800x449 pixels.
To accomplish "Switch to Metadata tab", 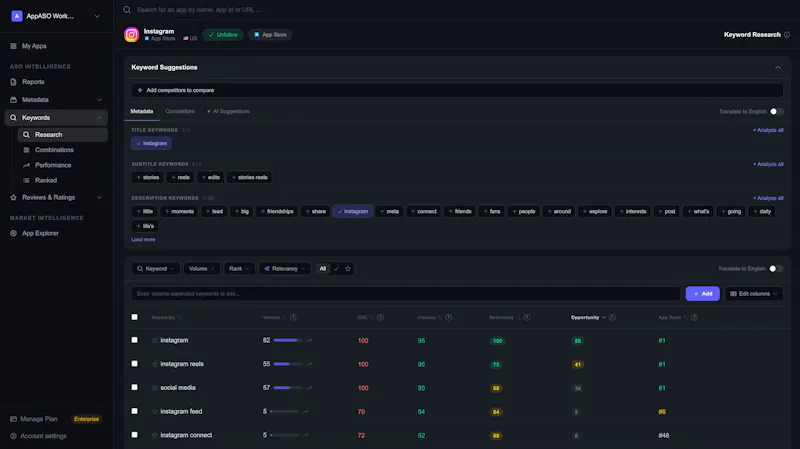I will click(142, 111).
